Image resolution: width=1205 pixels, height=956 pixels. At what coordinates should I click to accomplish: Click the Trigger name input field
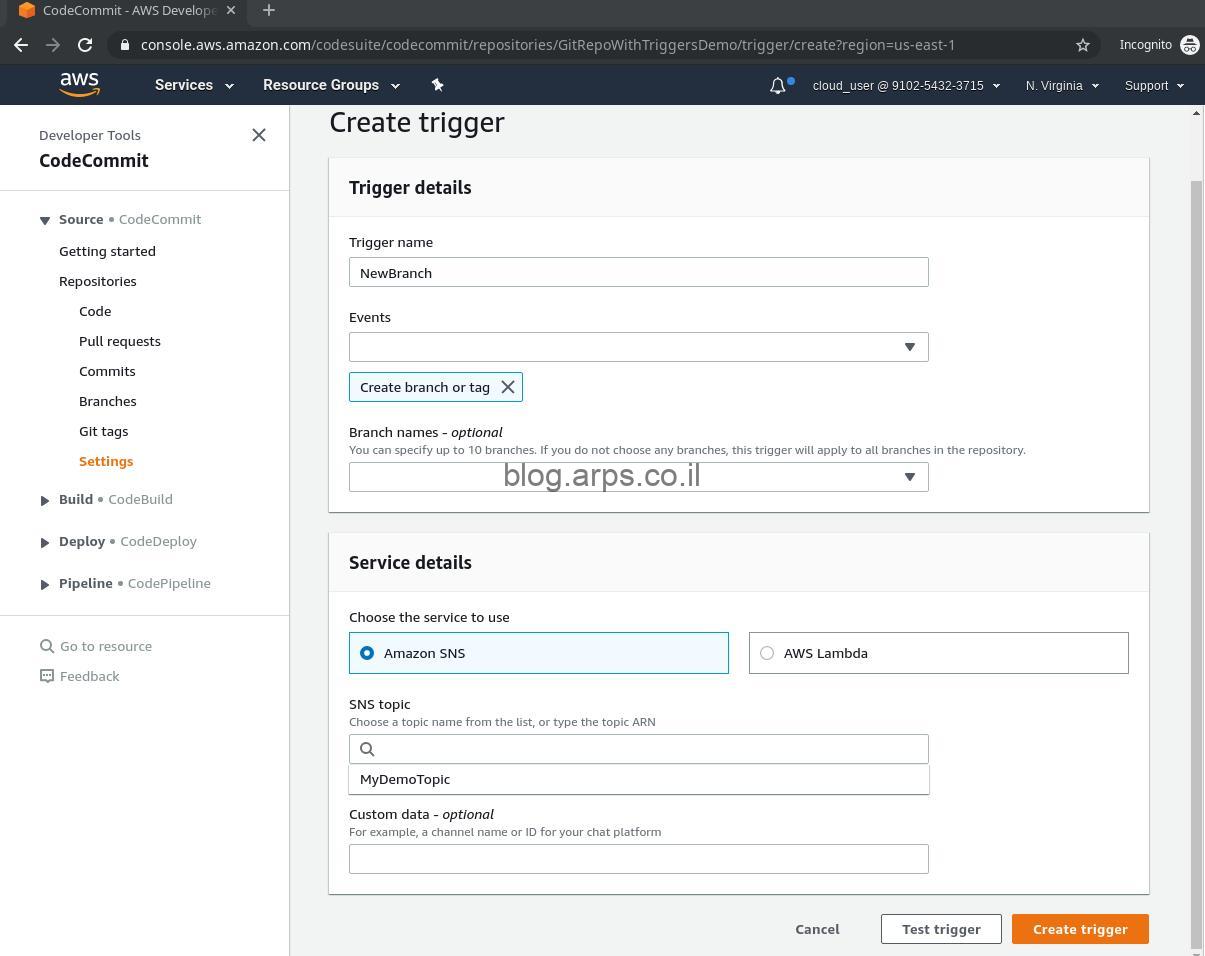click(639, 272)
